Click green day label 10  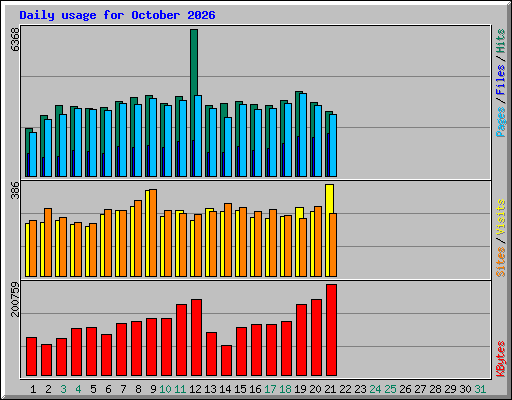165,389
